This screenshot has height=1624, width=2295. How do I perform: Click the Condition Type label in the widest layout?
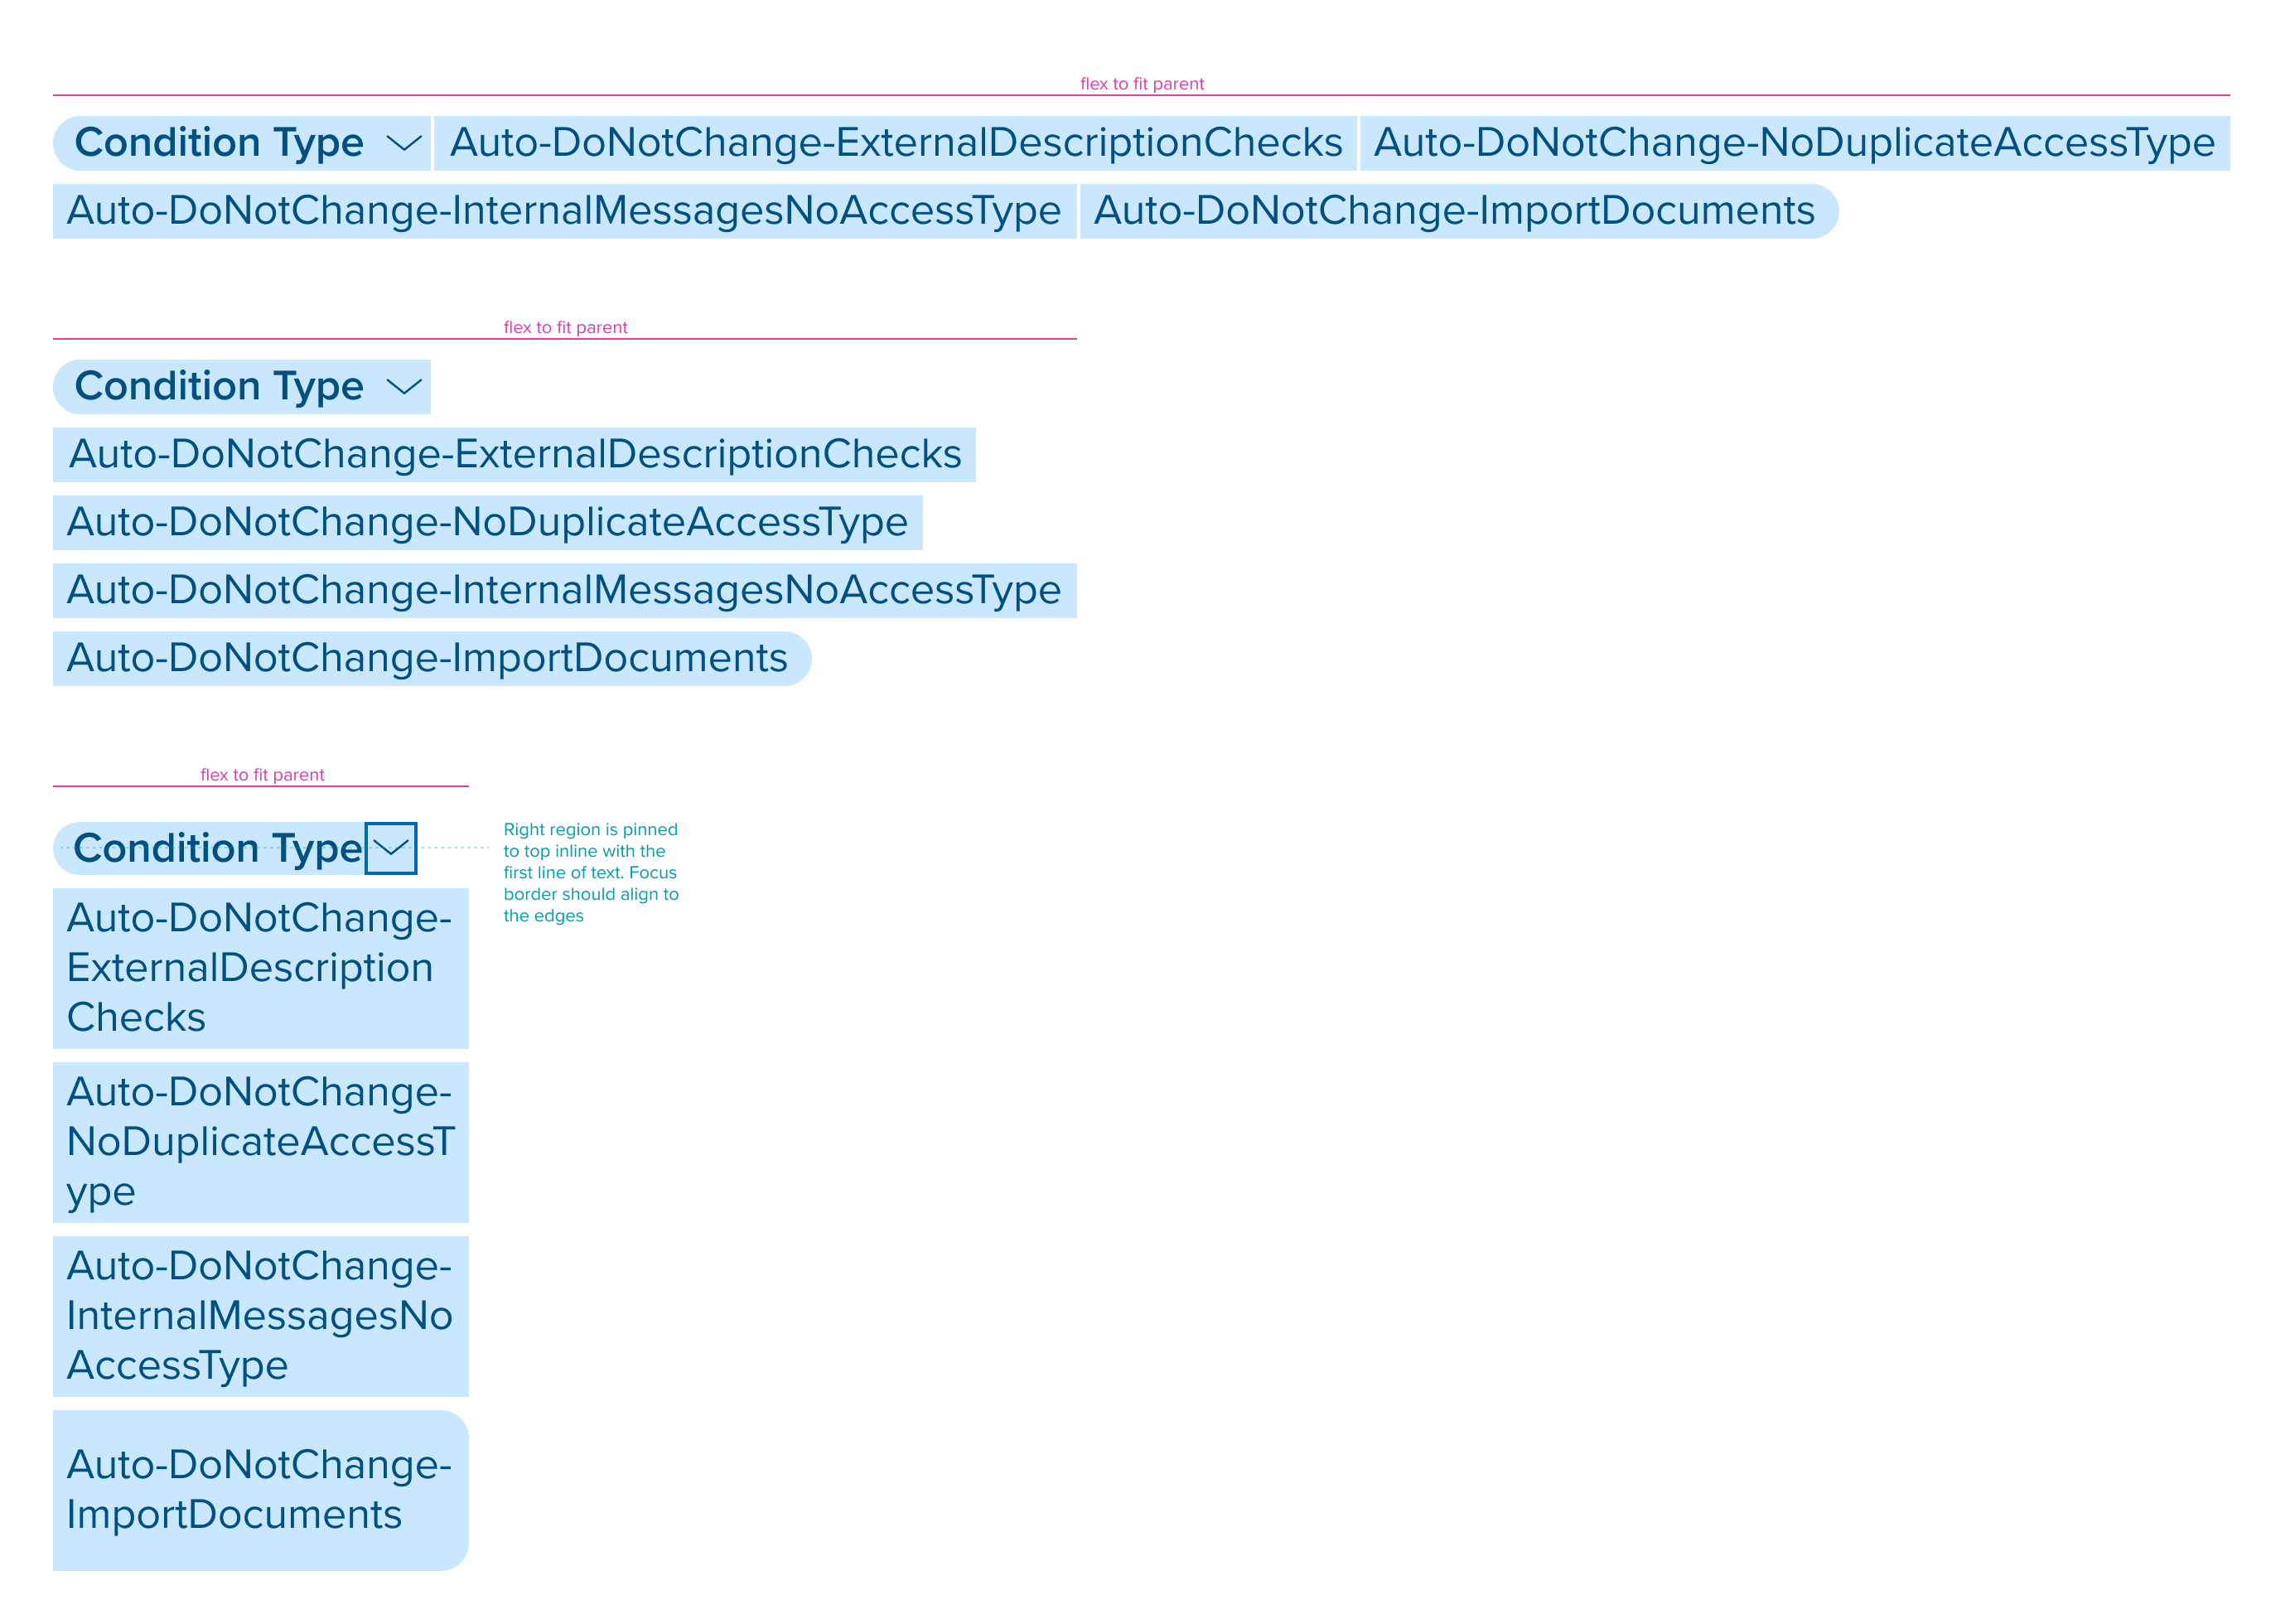(219, 143)
